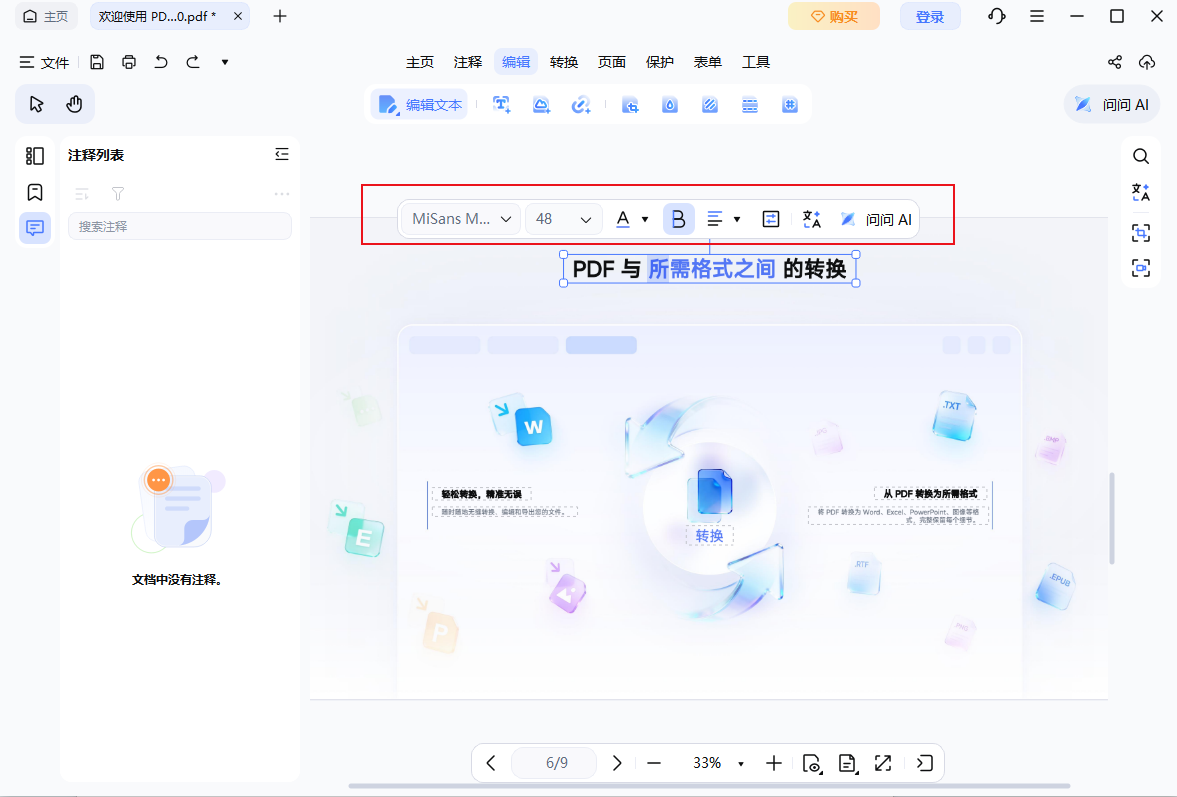Select the Add Image tool icon
1177x797 pixels.
541,105
